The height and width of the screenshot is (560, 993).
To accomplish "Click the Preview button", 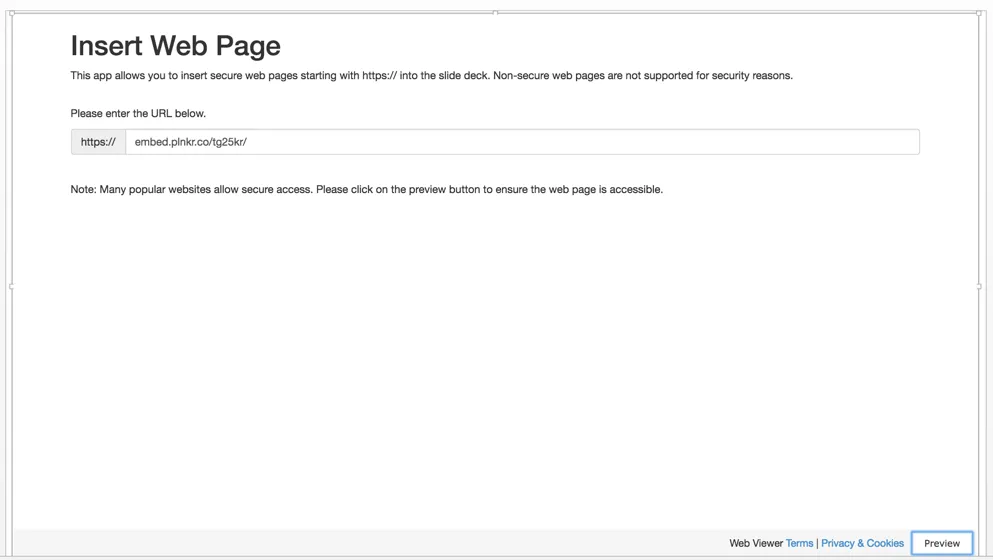I will click(942, 543).
